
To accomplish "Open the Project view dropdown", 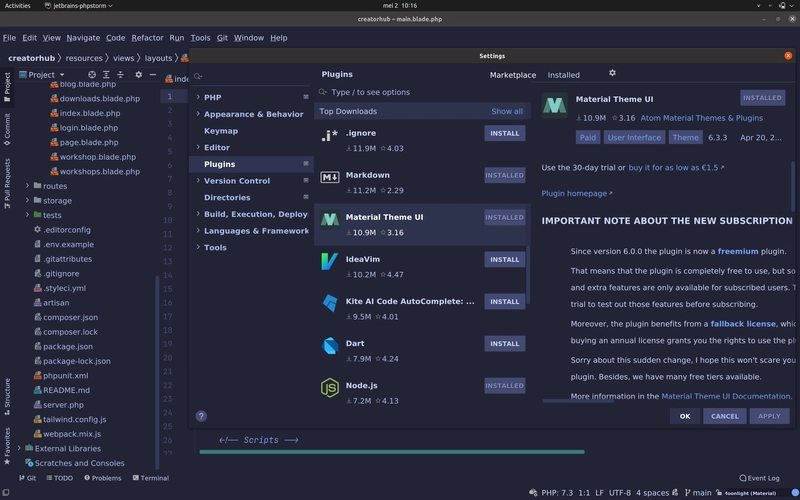I will coord(42,74).
